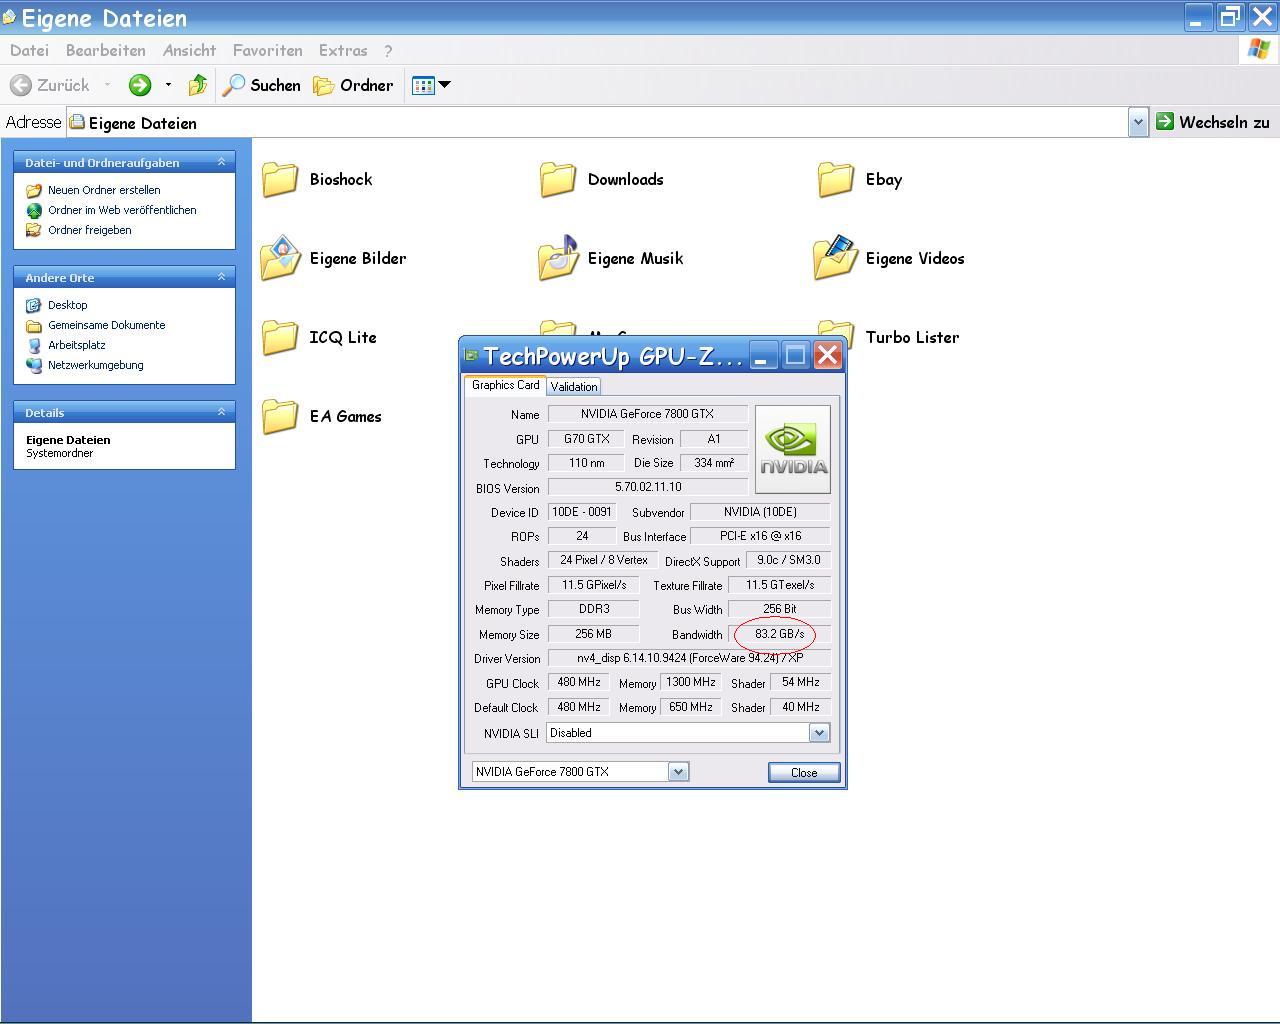Go to Desktop in Andere Orte

tap(67, 305)
